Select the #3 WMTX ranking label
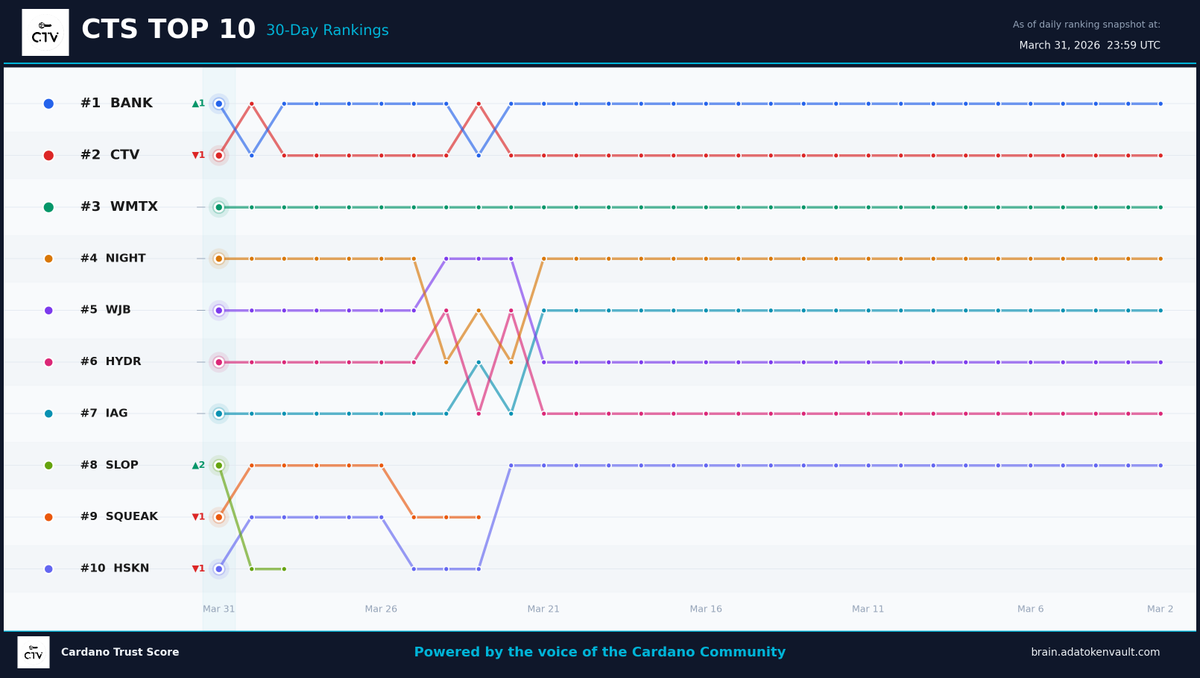 coord(119,207)
